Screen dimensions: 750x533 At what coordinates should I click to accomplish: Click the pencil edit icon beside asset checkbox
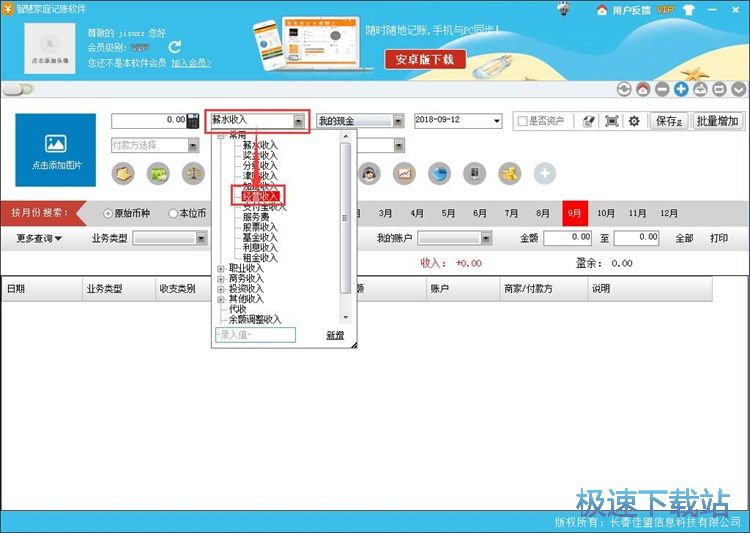[x=589, y=122]
